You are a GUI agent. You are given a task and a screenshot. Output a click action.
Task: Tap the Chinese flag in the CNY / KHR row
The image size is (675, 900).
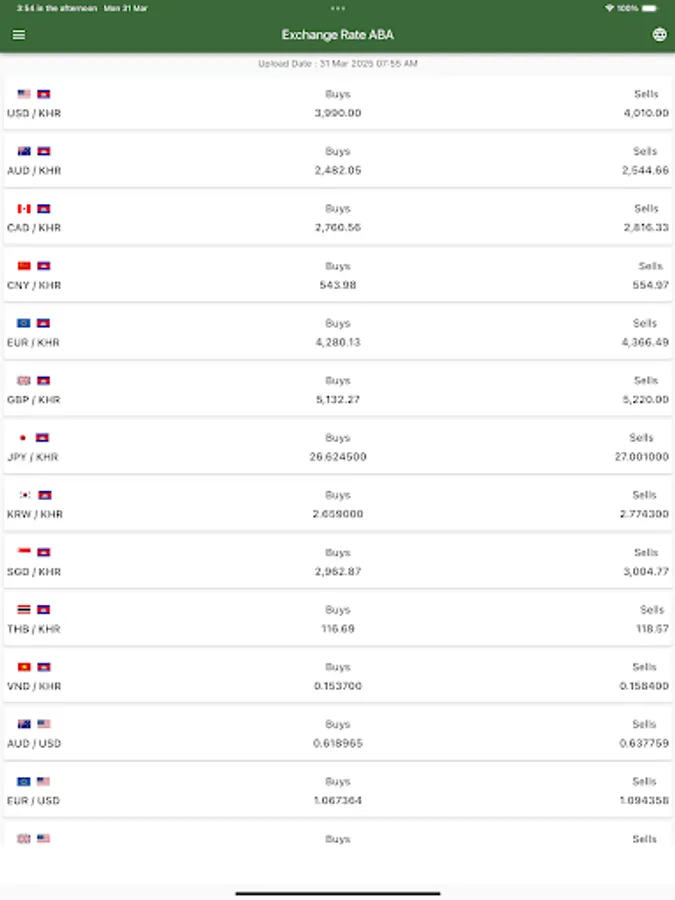click(24, 266)
